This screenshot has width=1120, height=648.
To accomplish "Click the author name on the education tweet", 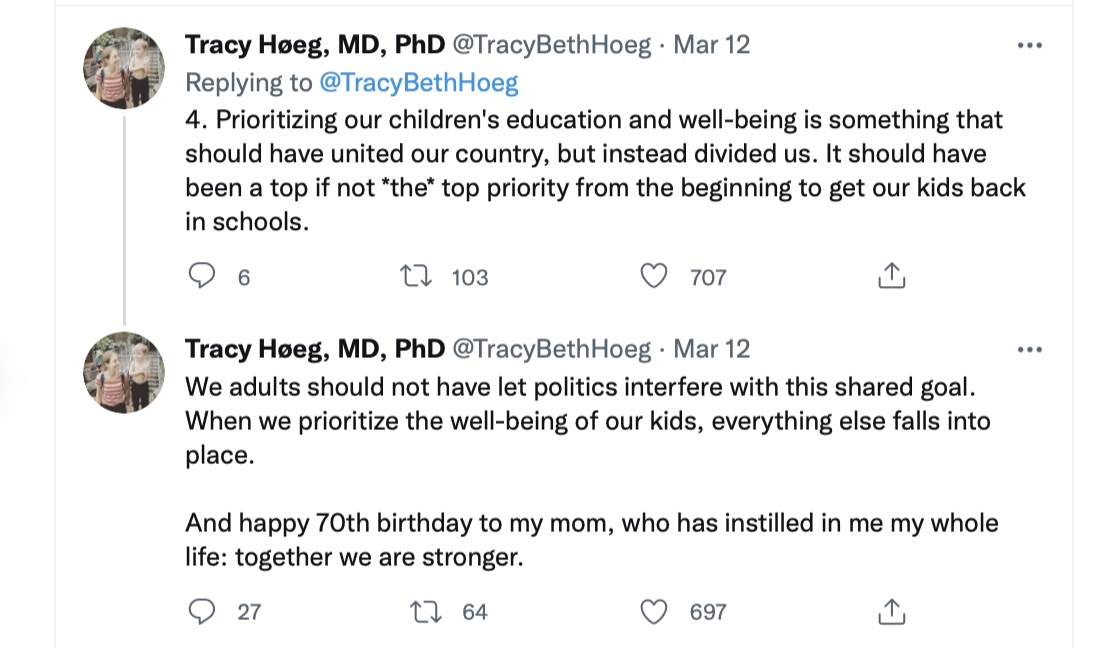I will [314, 45].
